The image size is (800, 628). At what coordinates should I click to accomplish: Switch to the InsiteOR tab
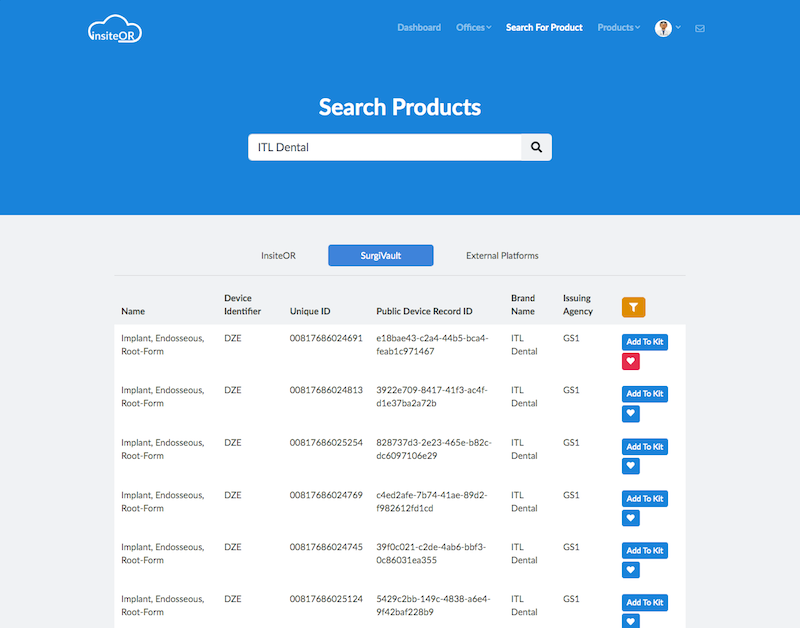point(278,256)
